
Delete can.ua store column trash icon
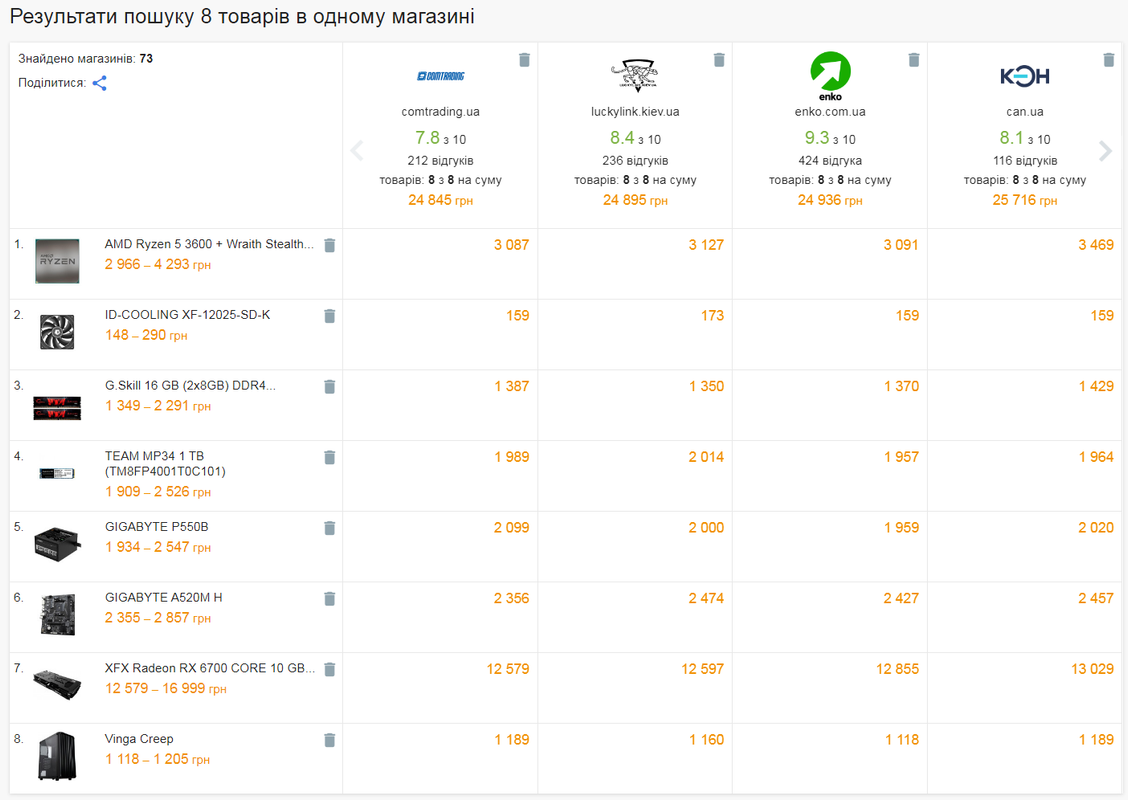pos(1109,60)
